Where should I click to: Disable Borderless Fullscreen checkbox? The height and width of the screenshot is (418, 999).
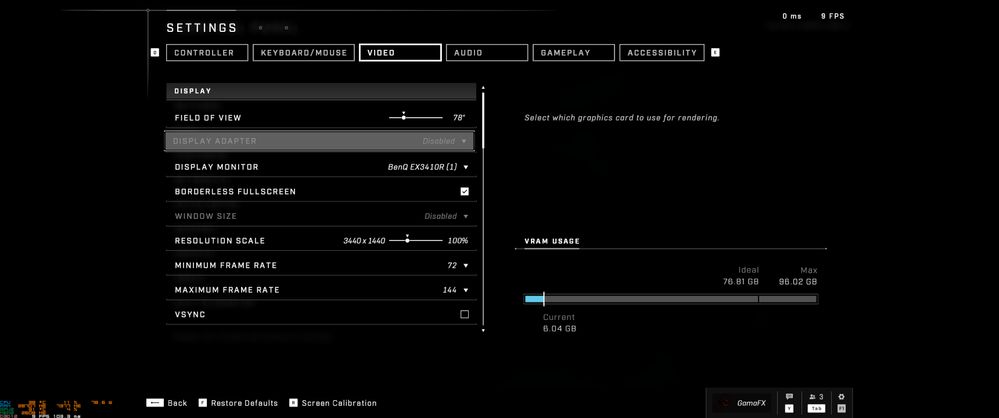[464, 191]
